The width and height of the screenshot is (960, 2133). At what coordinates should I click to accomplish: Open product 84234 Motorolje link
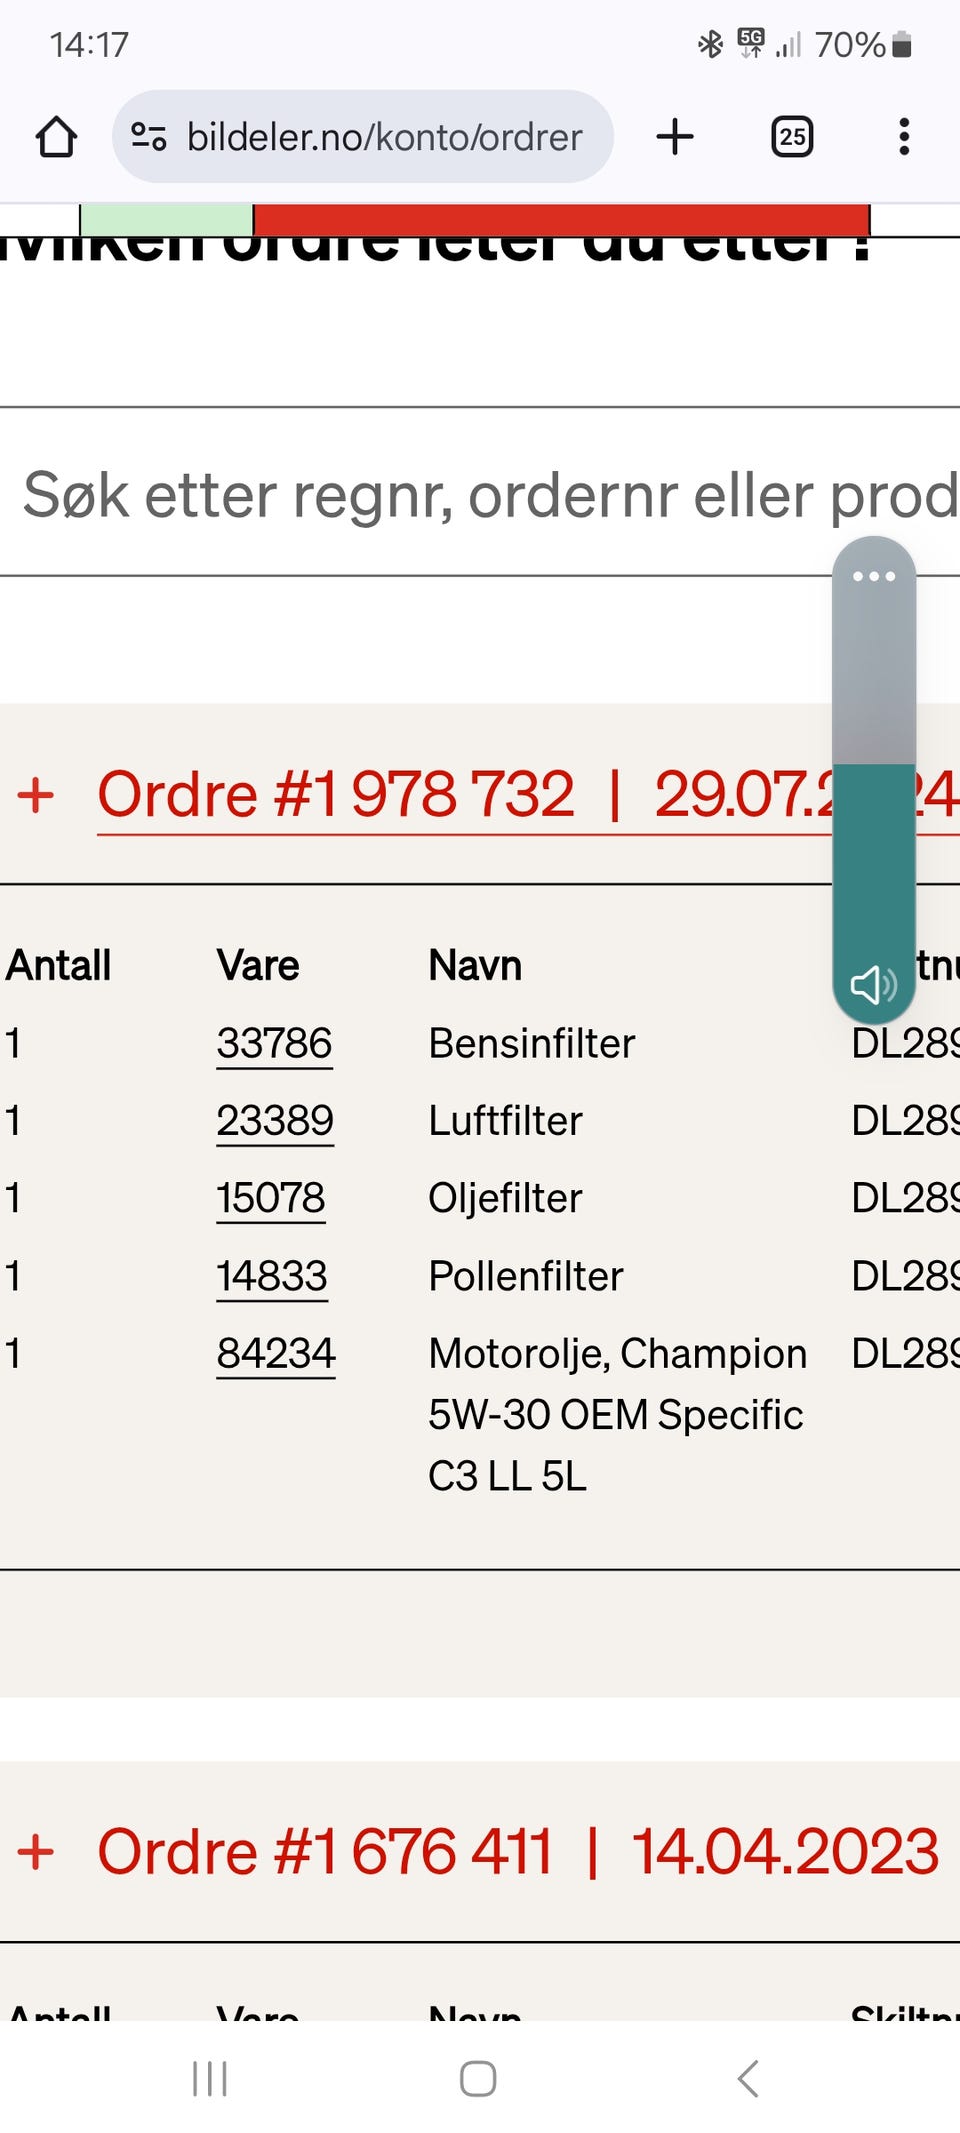coord(276,1354)
